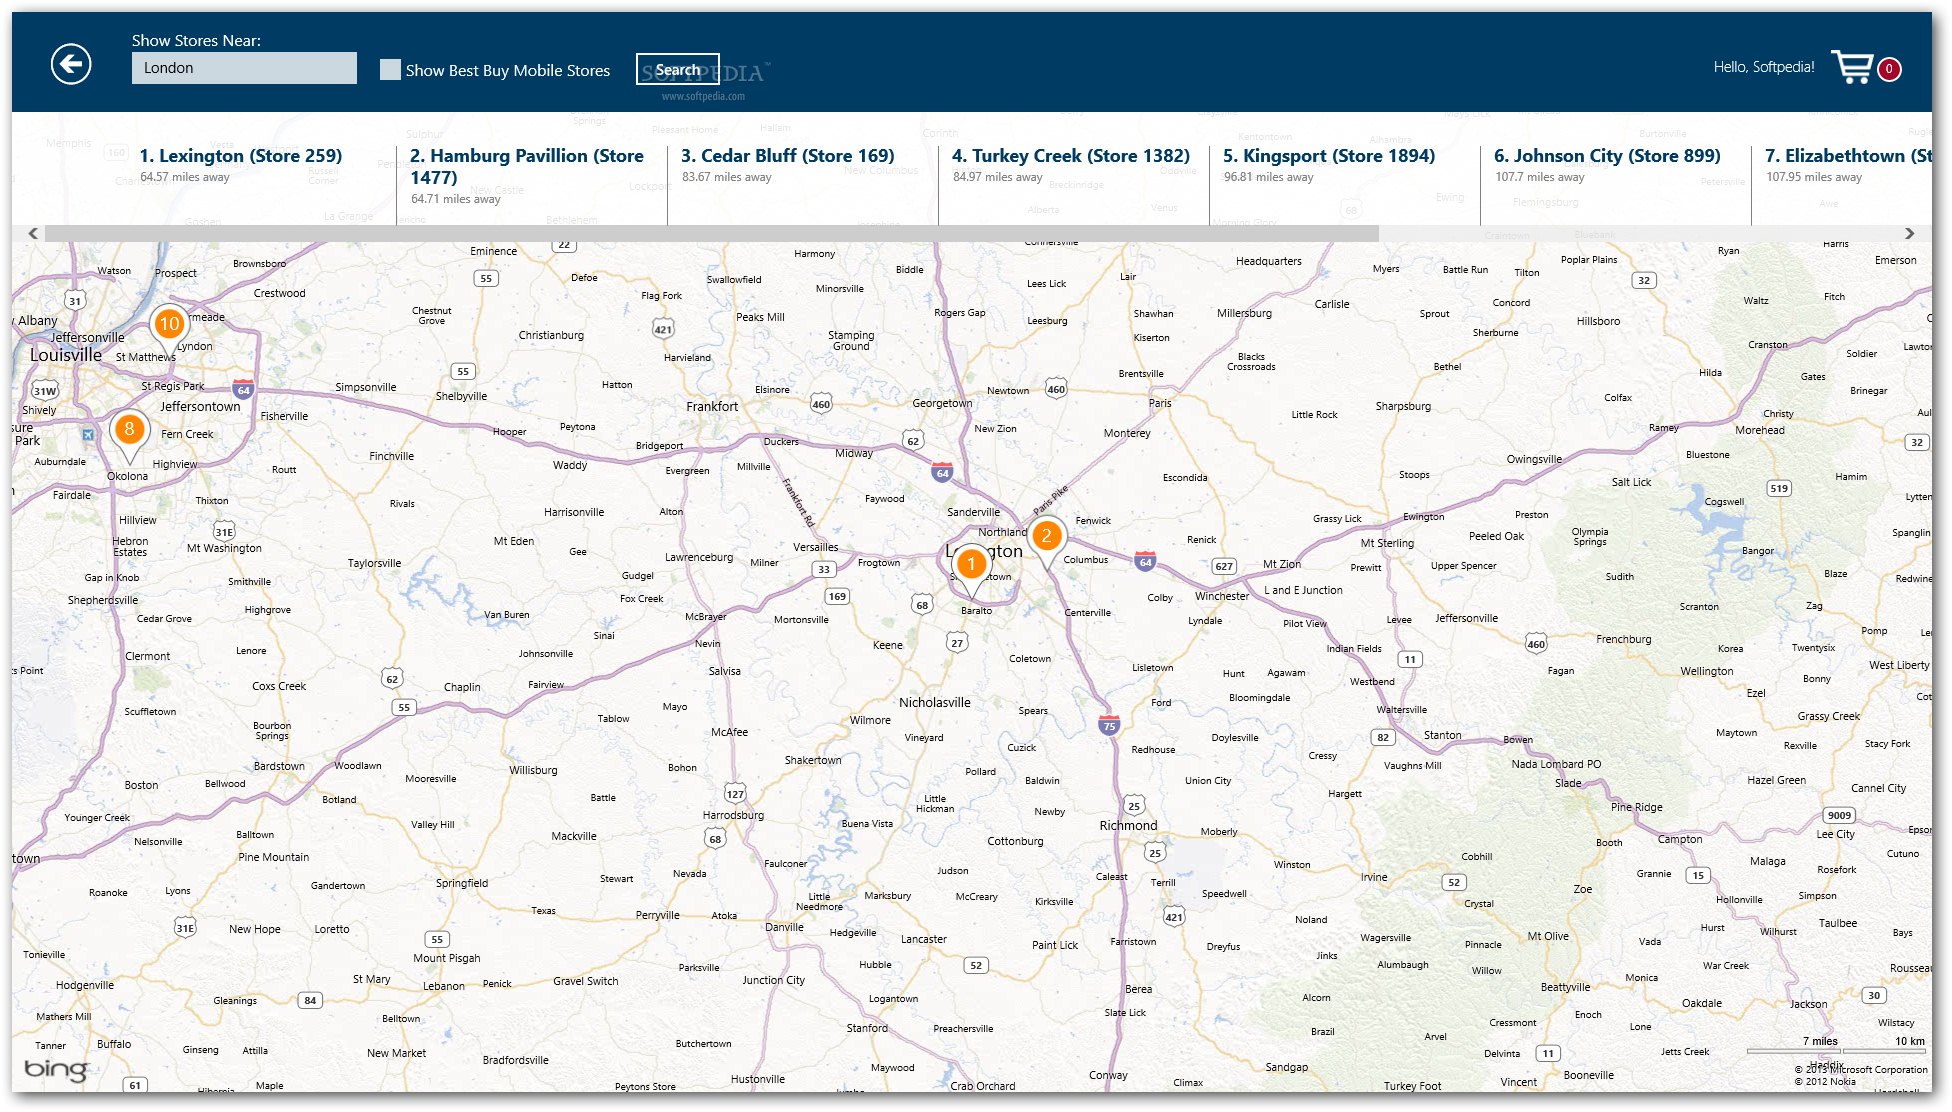The width and height of the screenshot is (1952, 1112).
Task: Click the Frankfort label on the map
Action: pyautogui.click(x=712, y=406)
